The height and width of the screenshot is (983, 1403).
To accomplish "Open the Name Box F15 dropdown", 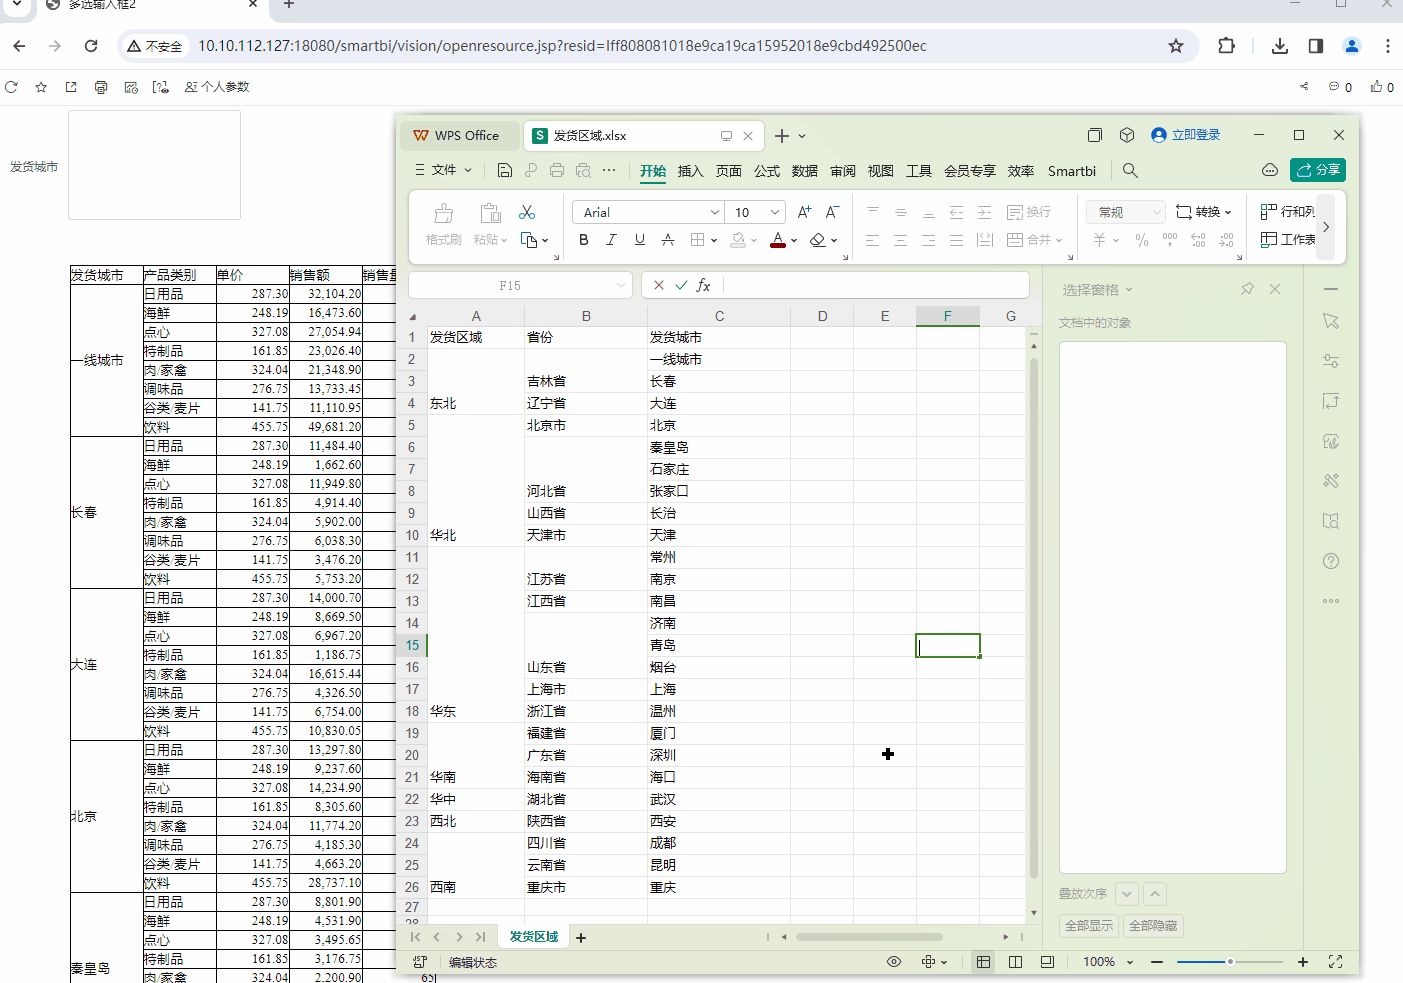I will [x=621, y=285].
